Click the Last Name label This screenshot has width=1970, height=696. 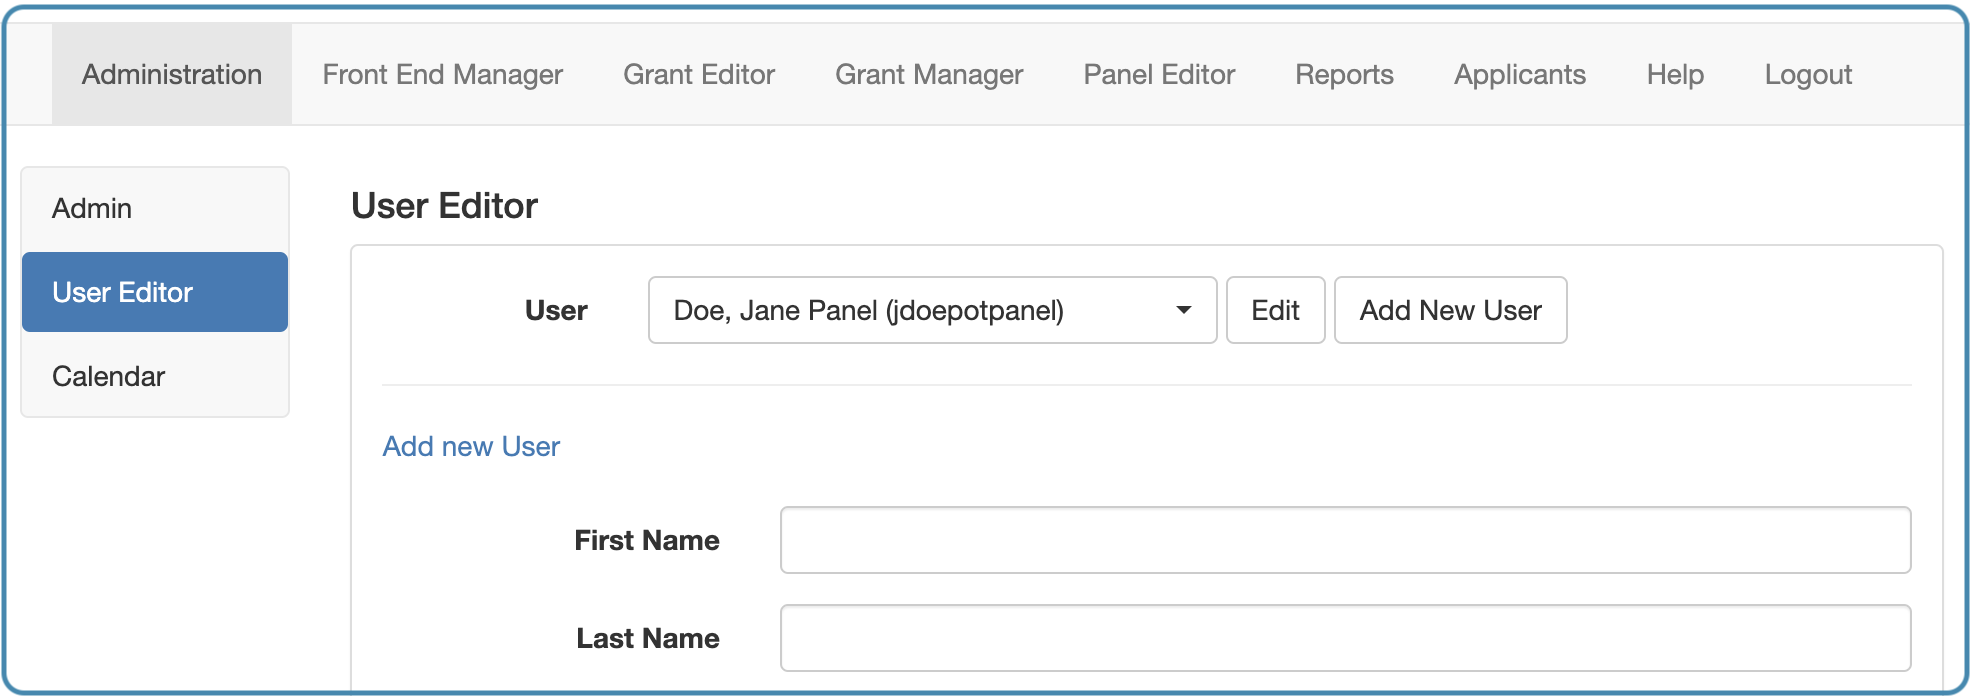pyautogui.click(x=648, y=638)
